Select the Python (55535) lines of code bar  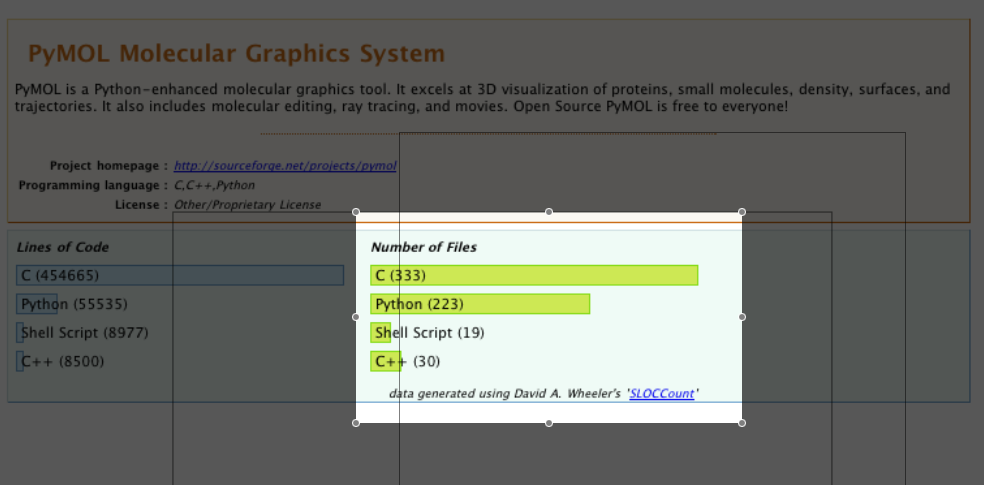[x=37, y=304]
